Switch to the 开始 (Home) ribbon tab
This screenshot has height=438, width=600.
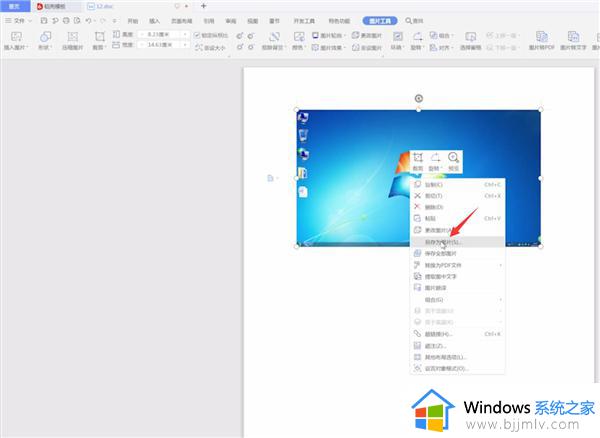(132, 21)
